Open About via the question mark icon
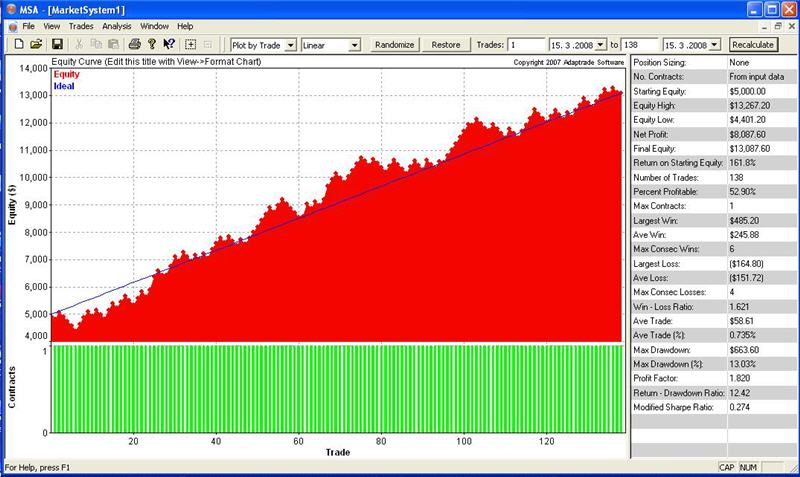This screenshot has width=800, height=477. click(152, 44)
